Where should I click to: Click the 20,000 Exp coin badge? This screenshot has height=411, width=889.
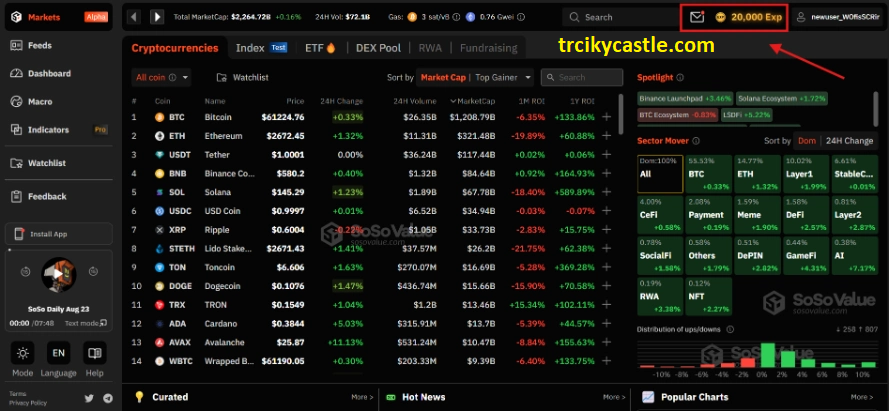click(748, 17)
